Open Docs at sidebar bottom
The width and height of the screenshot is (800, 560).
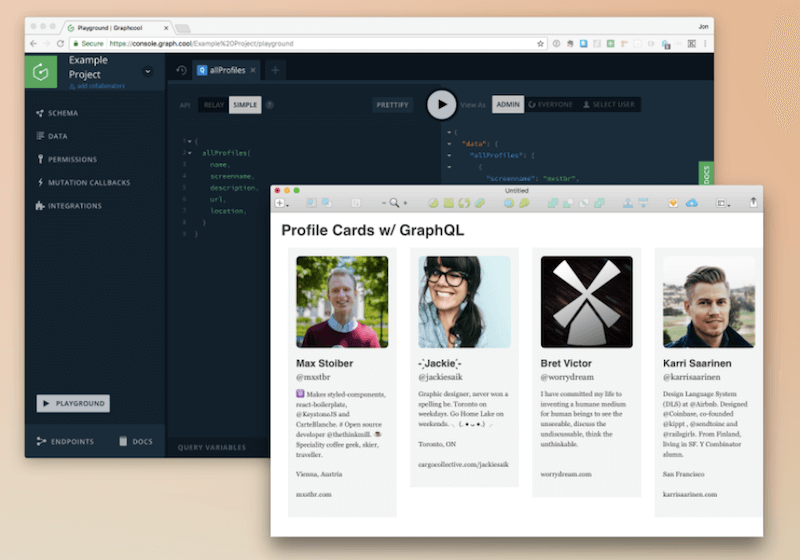136,442
